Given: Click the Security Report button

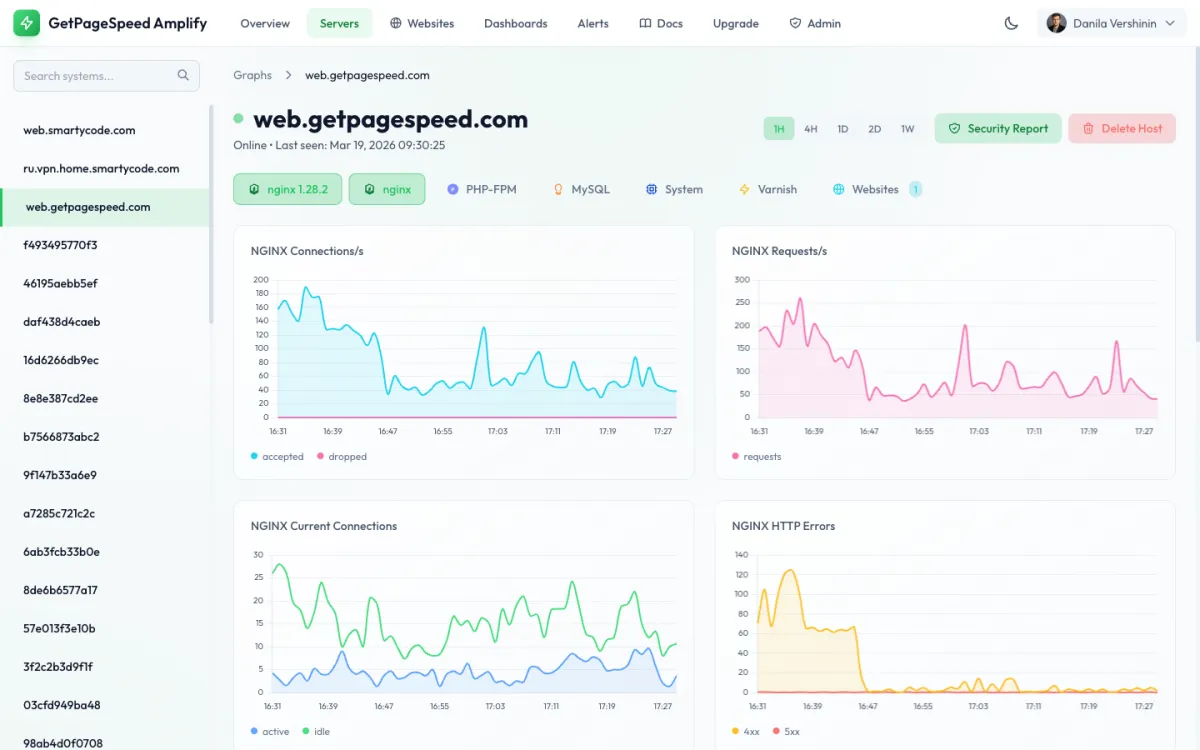Looking at the screenshot, I should [998, 128].
